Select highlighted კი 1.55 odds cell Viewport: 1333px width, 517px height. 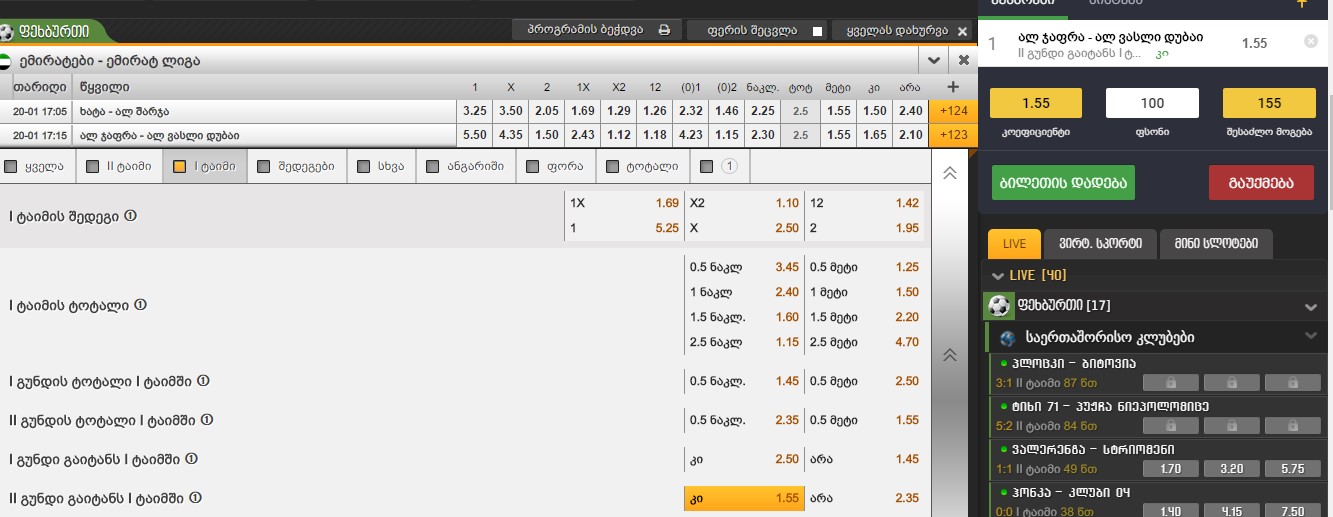tap(743, 497)
